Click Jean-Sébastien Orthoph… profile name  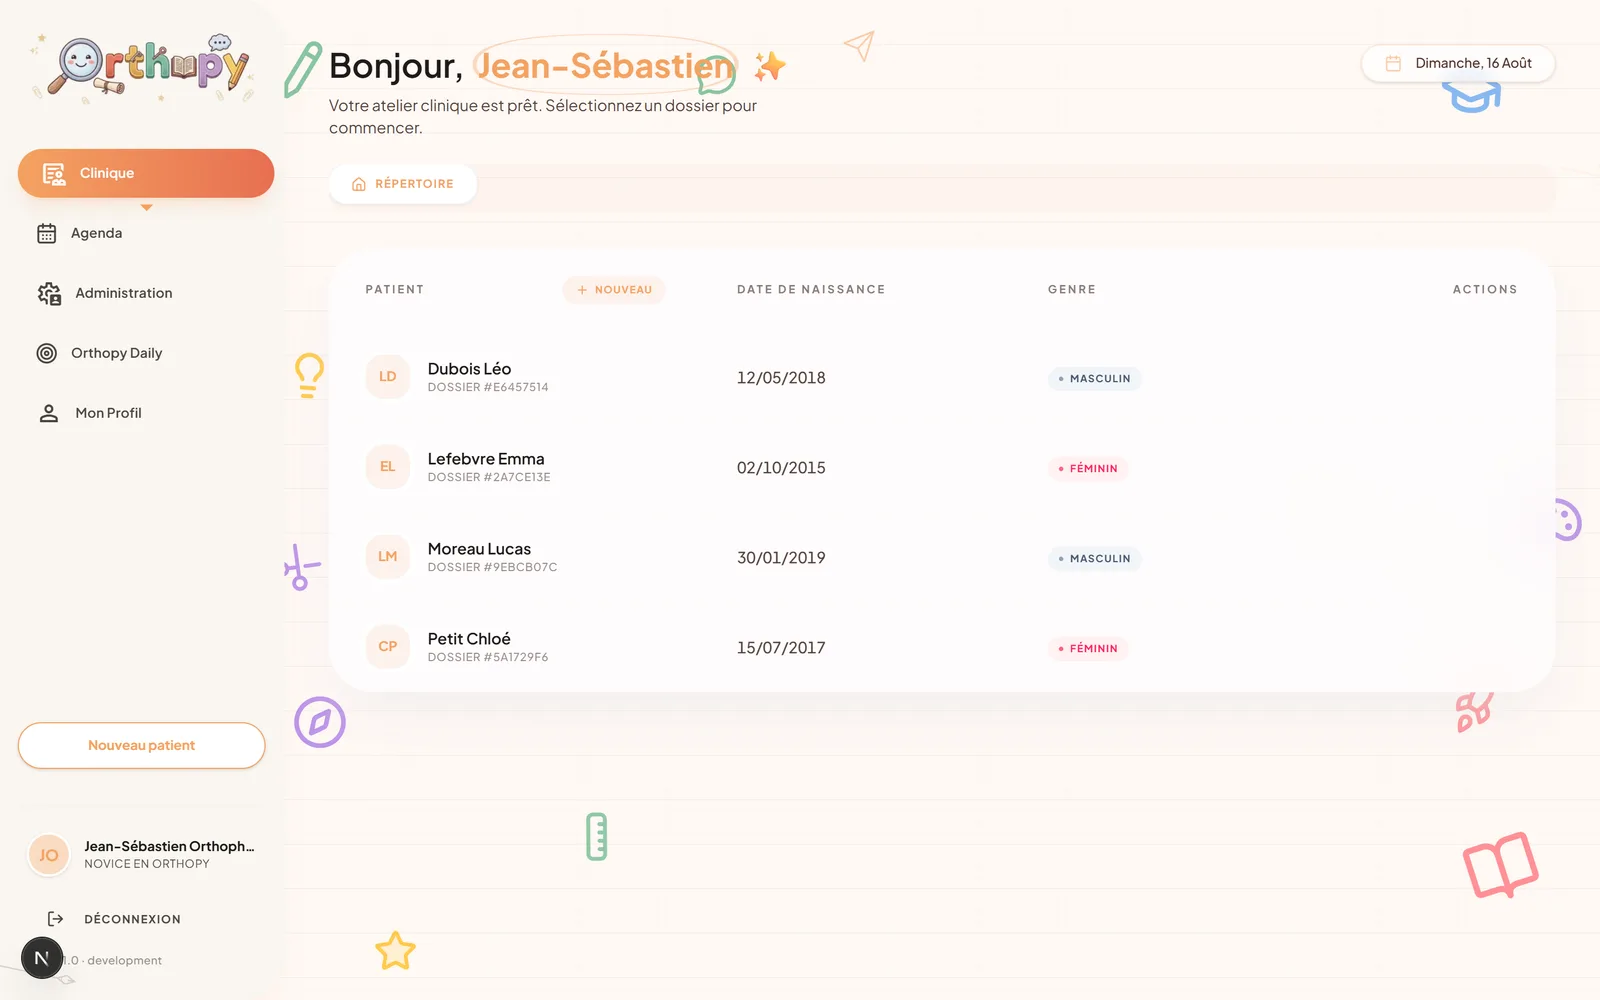pyautogui.click(x=169, y=846)
